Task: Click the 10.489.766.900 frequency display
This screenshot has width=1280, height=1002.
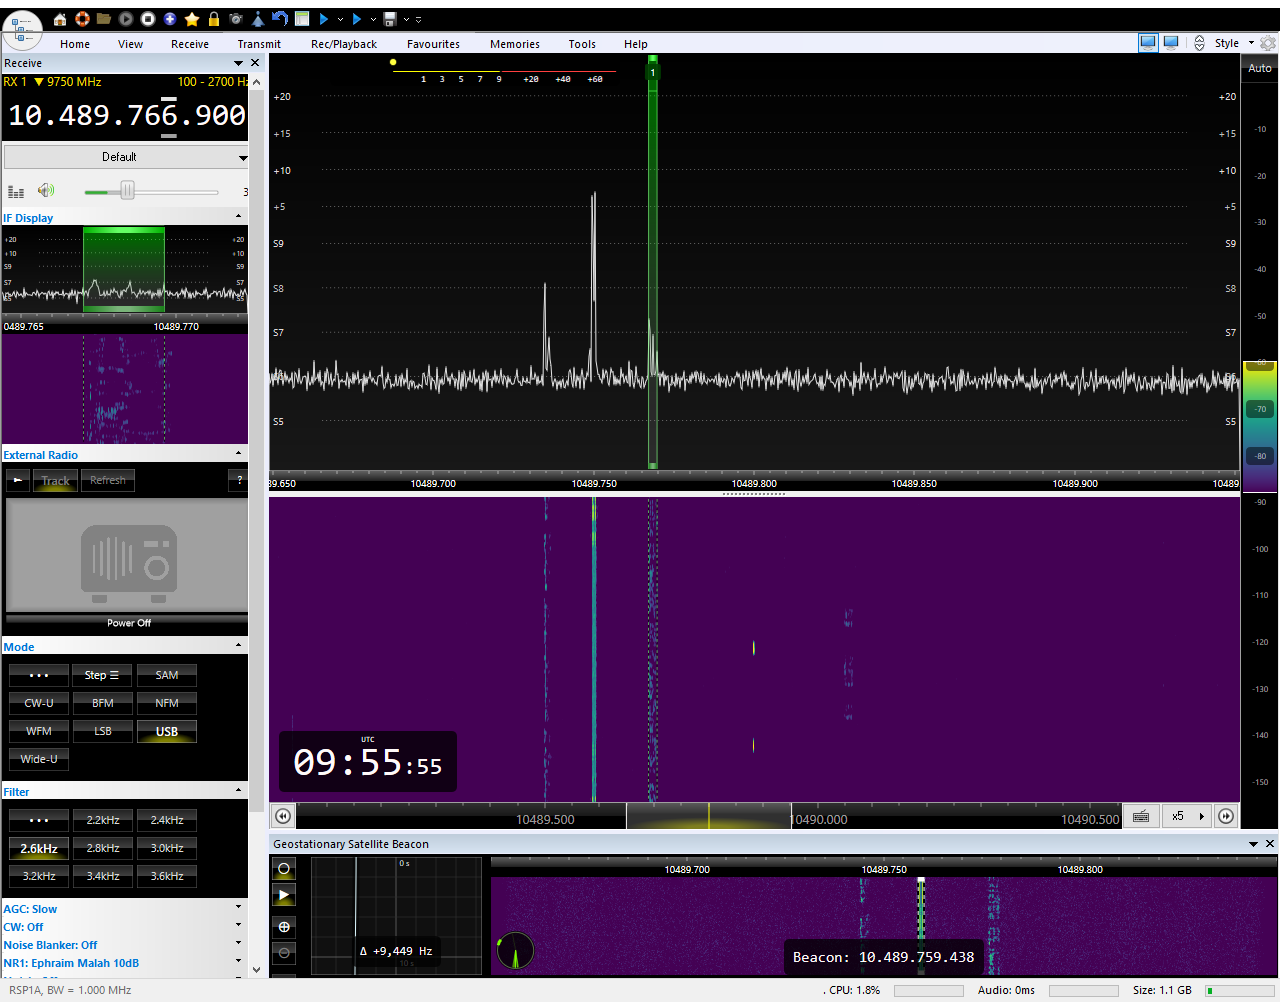Action: pyautogui.click(x=126, y=116)
